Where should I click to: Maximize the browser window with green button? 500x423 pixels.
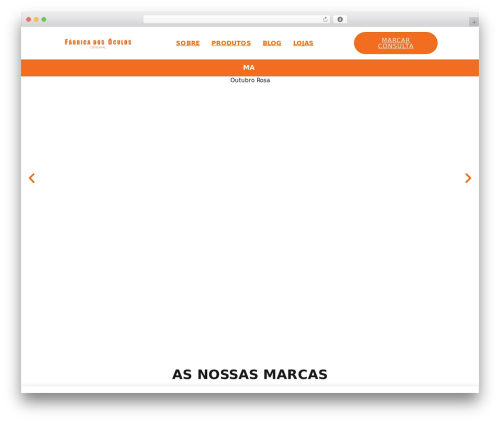pyautogui.click(x=44, y=19)
